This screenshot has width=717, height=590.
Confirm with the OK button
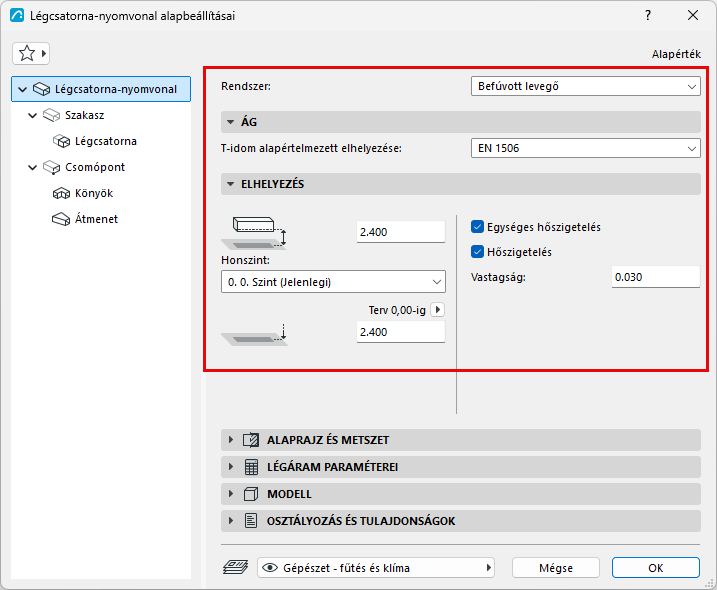(656, 568)
